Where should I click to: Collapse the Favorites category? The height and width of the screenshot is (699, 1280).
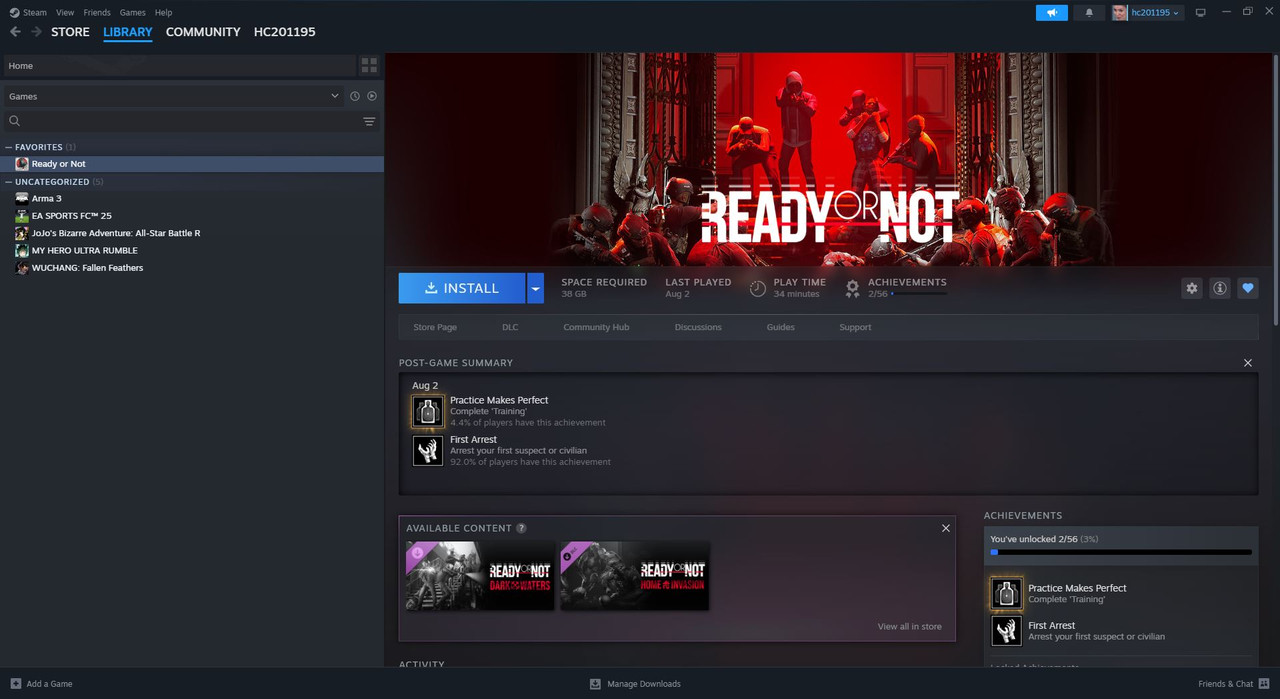coord(9,147)
